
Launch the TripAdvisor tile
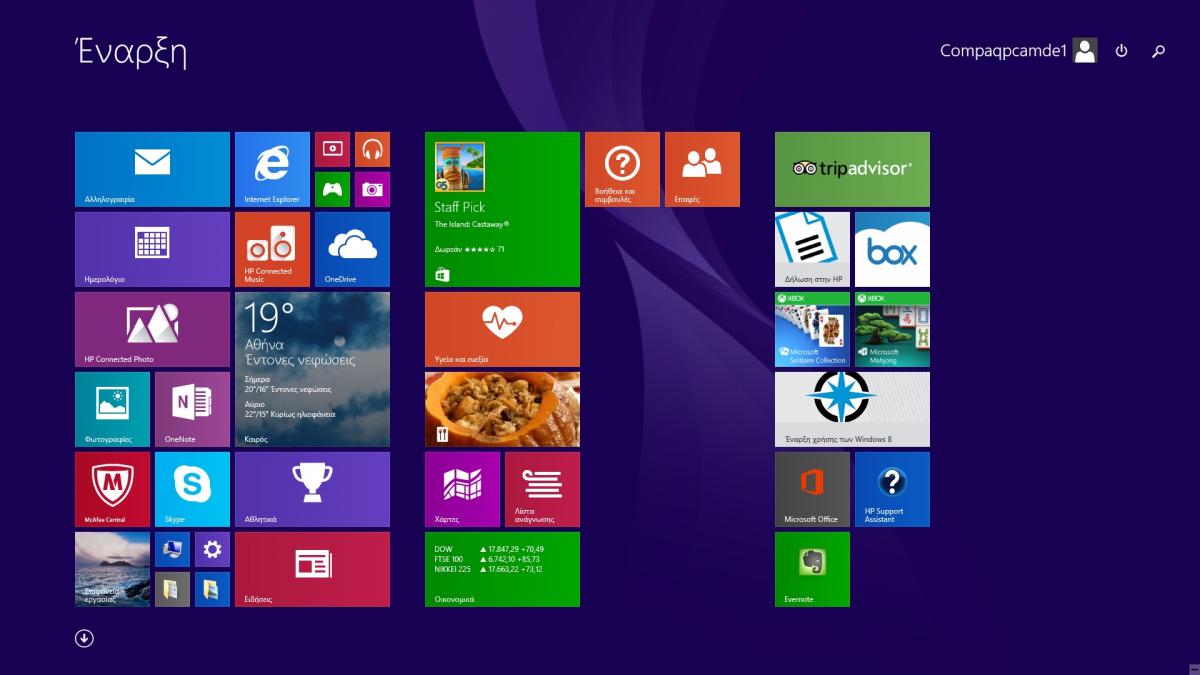[x=852, y=169]
